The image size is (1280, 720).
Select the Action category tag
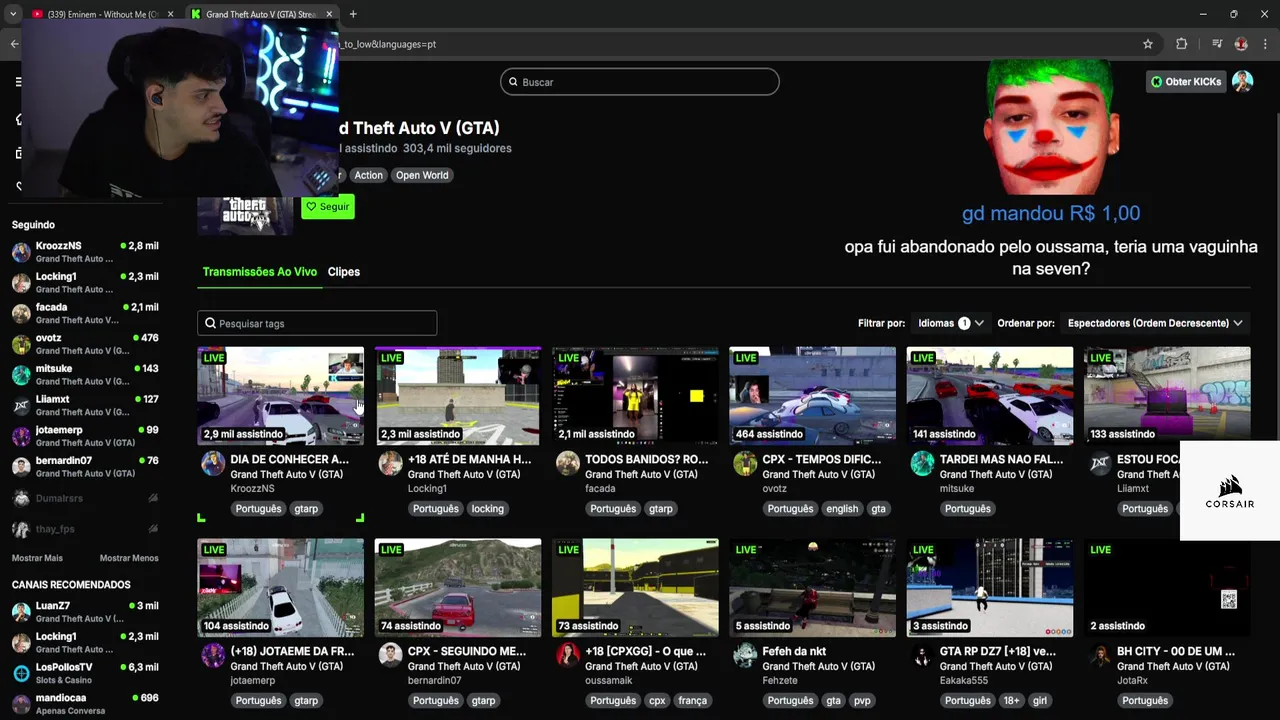point(368,175)
